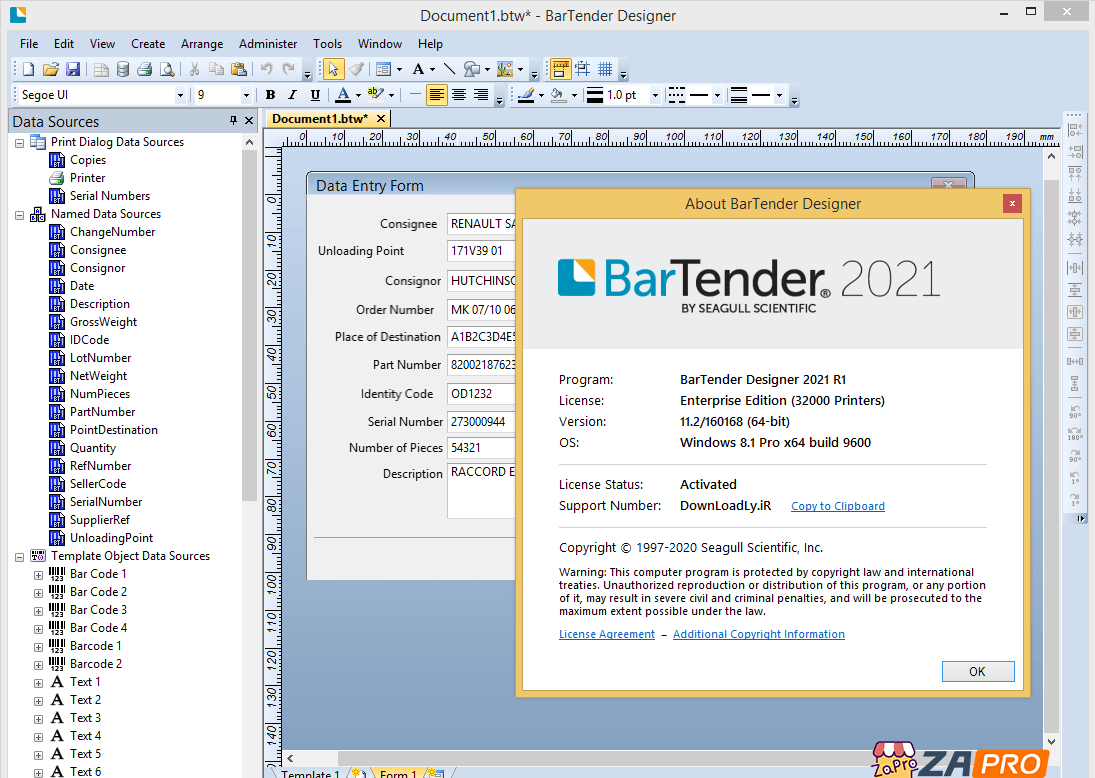Select the Serial Numbers data source
The width and height of the screenshot is (1095, 778).
(110, 196)
